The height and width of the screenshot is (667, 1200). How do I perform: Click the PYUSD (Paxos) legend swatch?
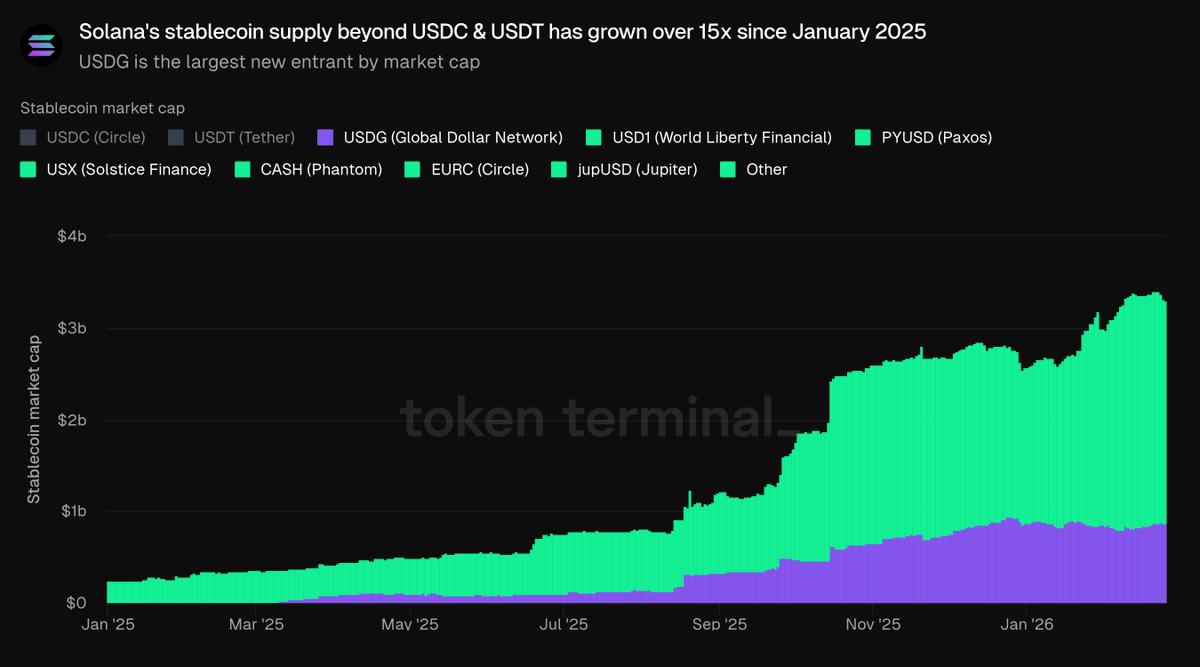coord(863,137)
